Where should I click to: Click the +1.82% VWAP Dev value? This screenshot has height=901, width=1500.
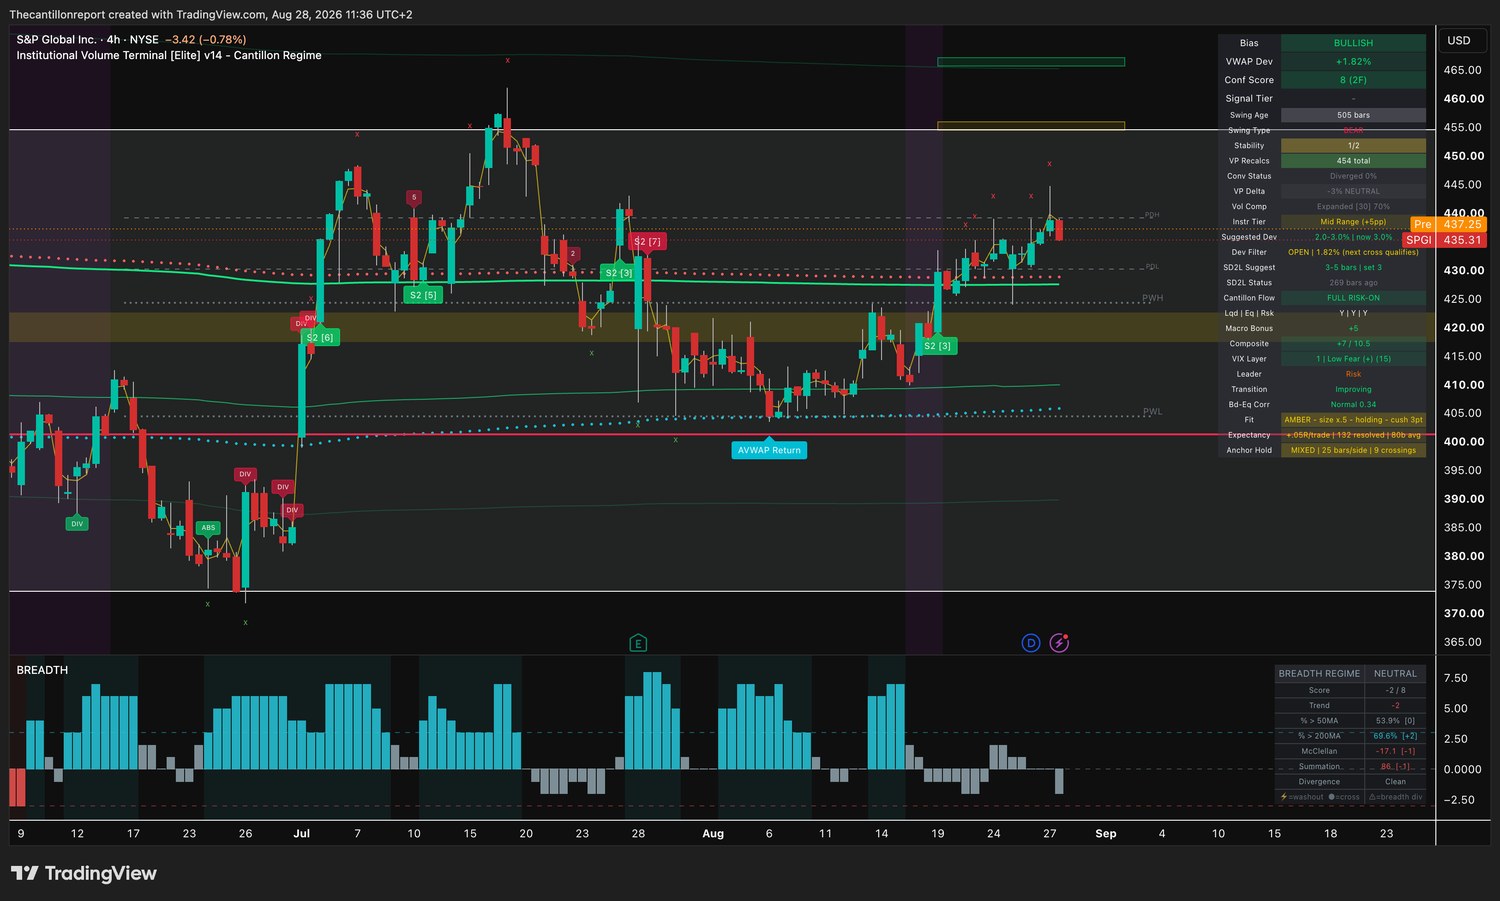1353,62
